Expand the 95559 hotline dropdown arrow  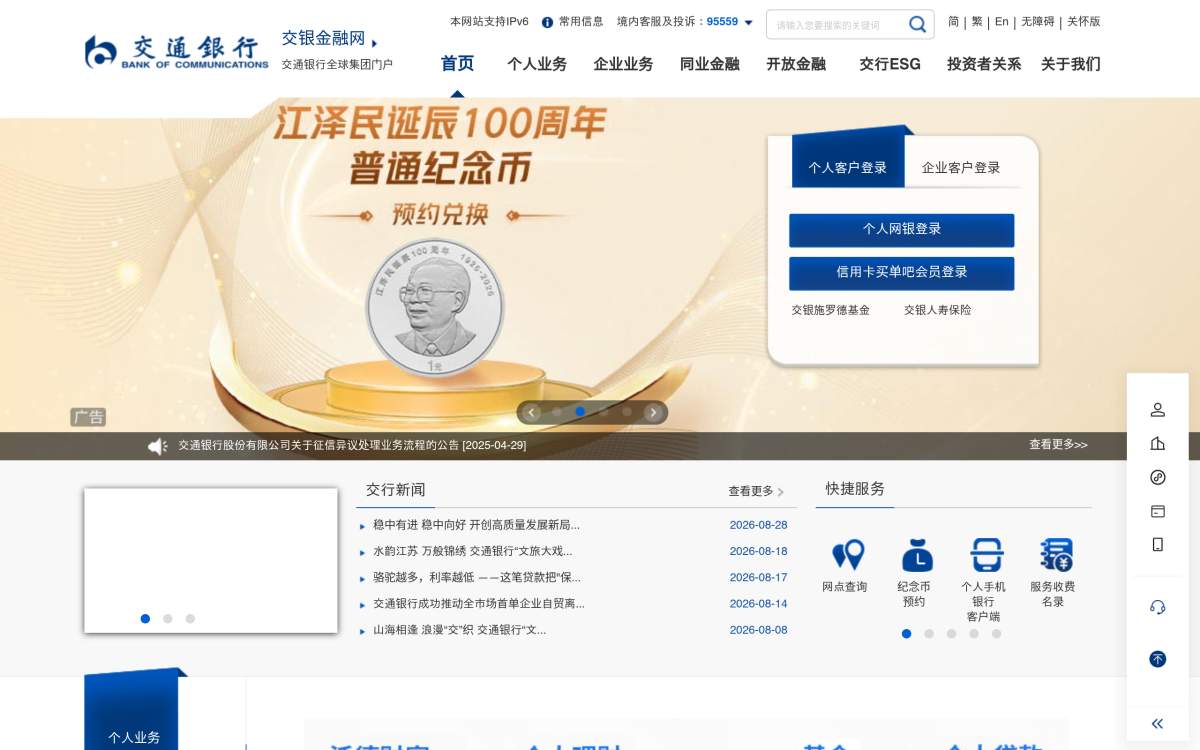point(748,22)
